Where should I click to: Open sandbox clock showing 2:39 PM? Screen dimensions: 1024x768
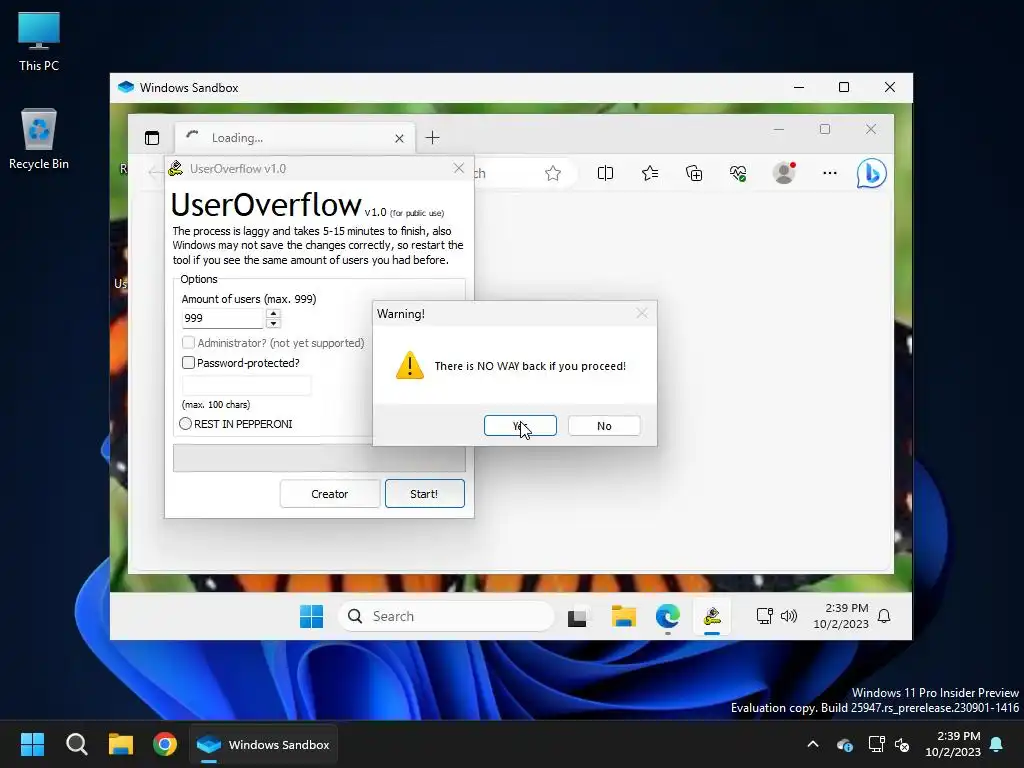tap(840, 616)
